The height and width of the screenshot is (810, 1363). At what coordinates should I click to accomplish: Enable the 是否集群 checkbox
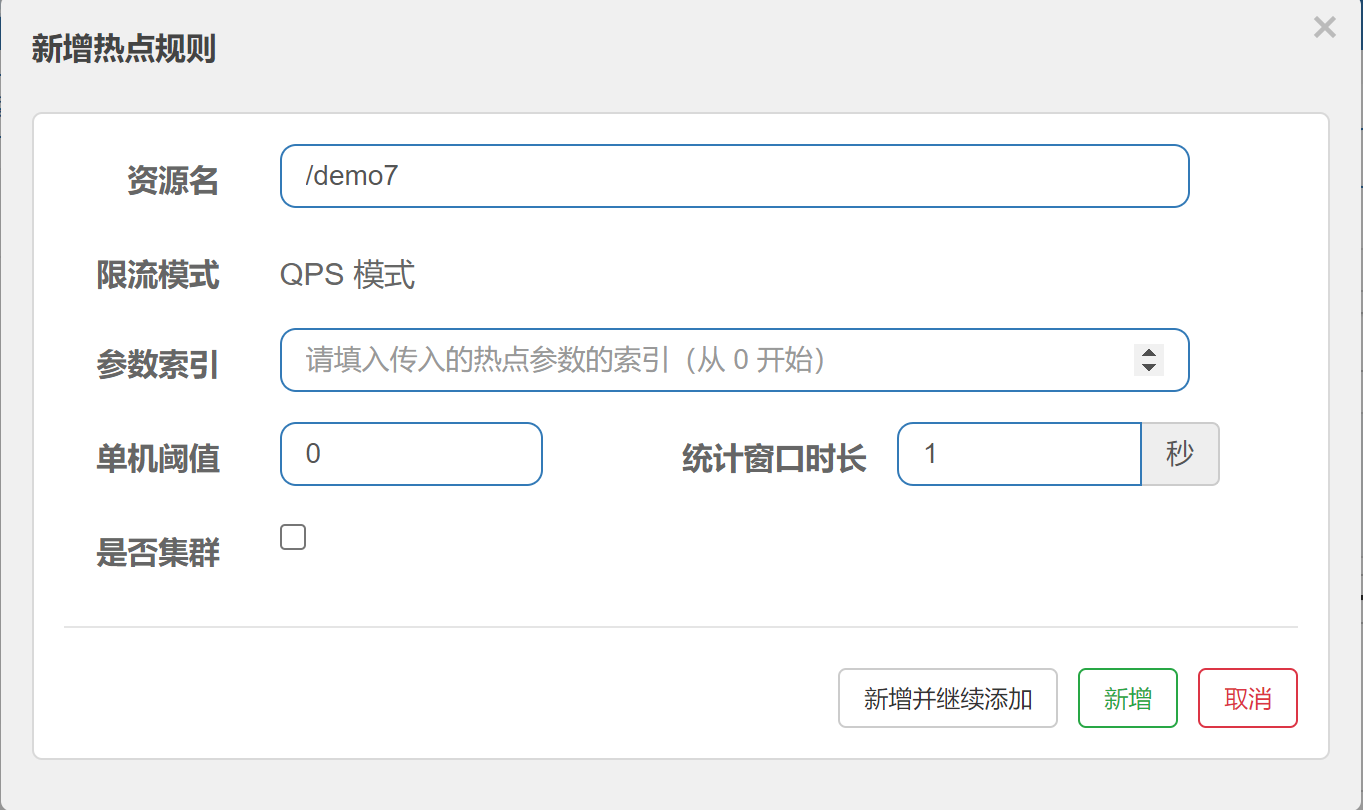click(293, 537)
